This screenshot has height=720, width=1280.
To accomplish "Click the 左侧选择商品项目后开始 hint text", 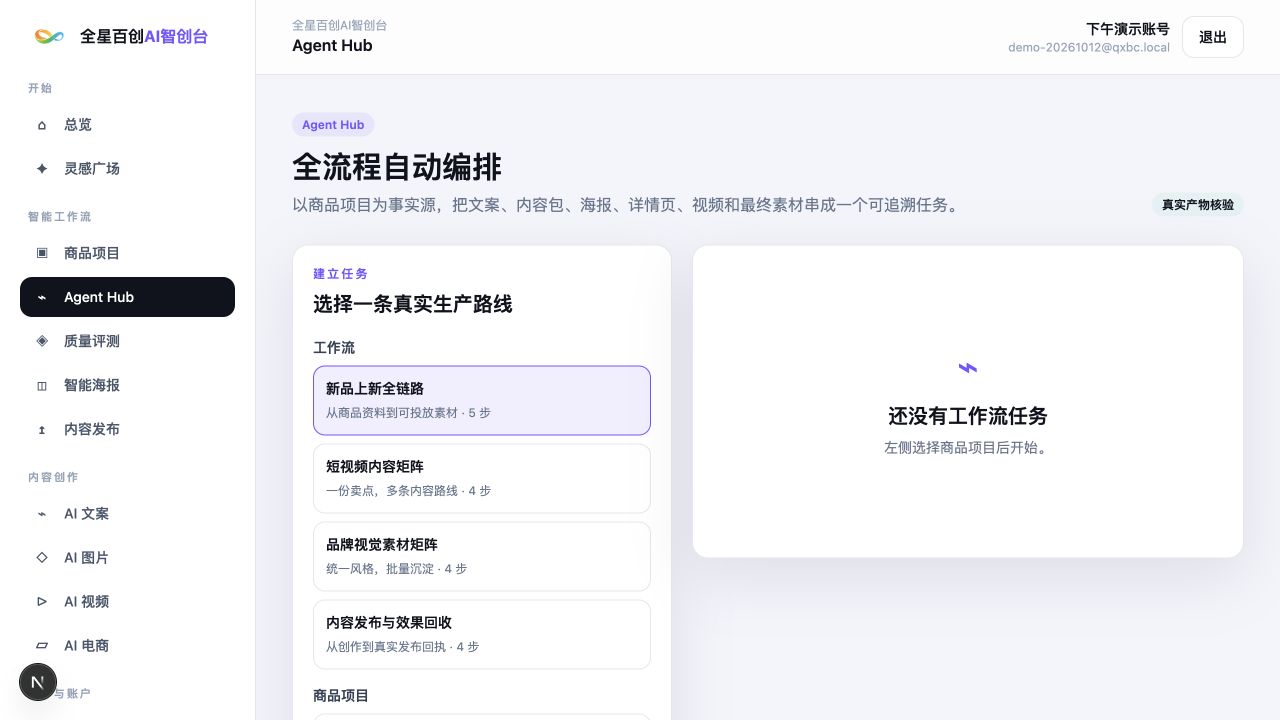I will click(x=968, y=448).
